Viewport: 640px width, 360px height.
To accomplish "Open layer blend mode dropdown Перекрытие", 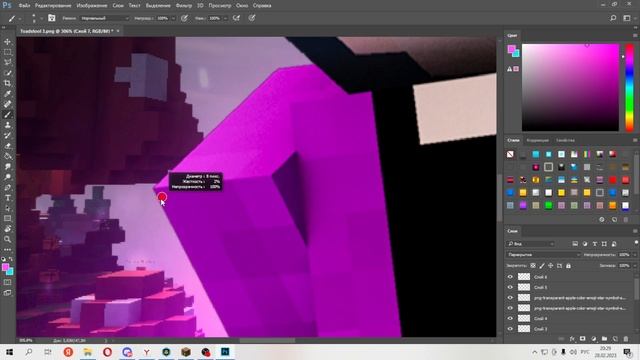I will pyautogui.click(x=544, y=255).
